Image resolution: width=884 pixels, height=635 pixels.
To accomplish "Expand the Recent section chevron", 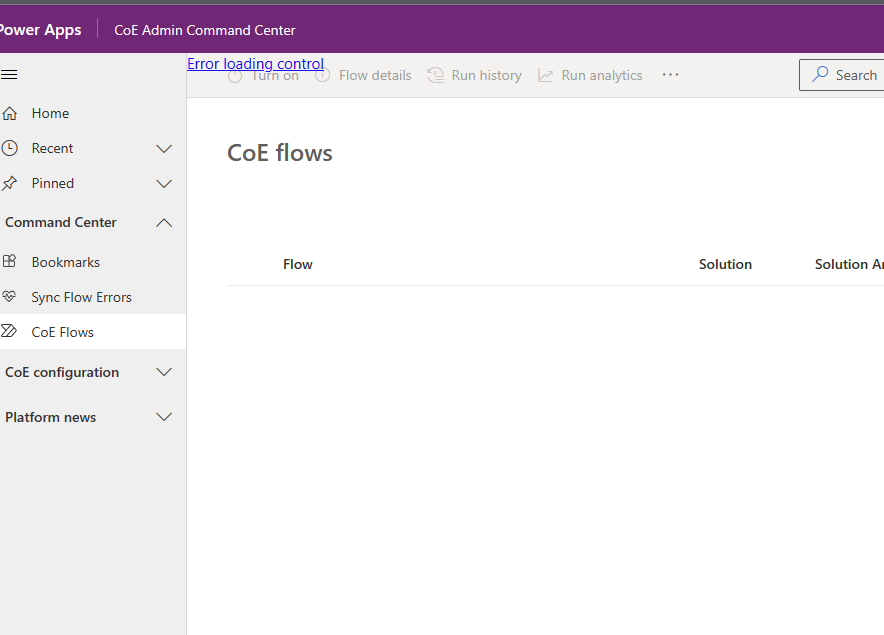I will click(163, 148).
